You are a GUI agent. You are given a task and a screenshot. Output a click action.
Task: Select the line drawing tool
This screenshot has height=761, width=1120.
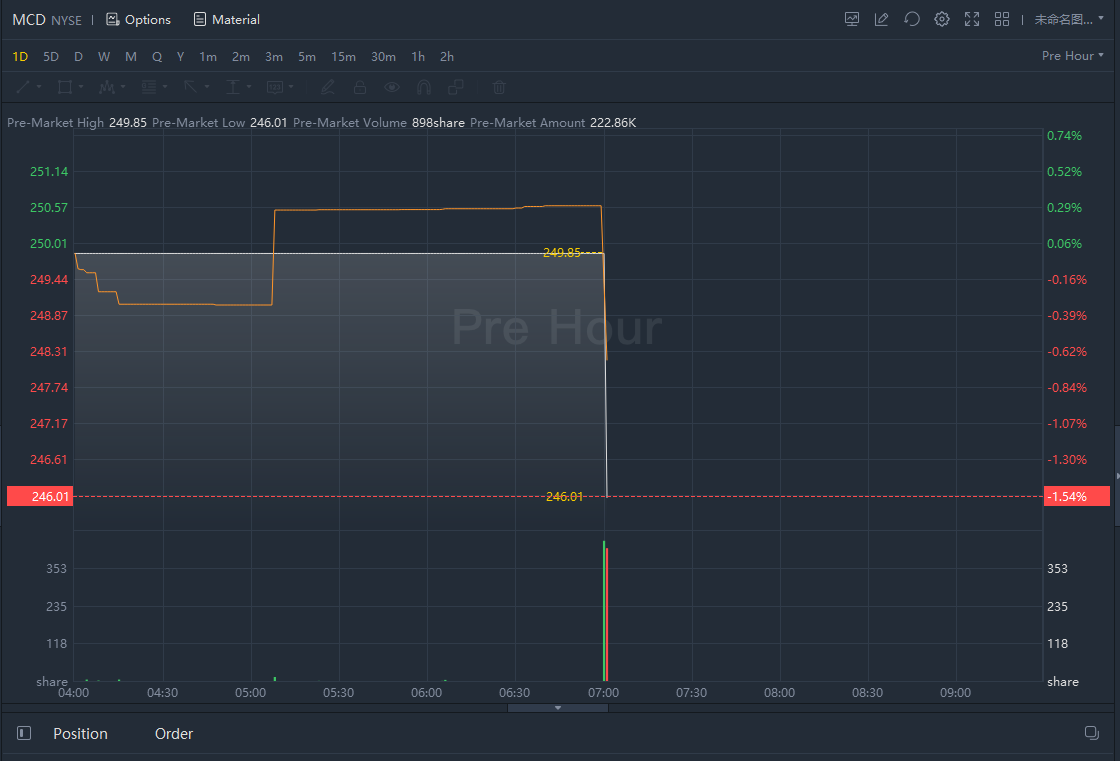pos(23,87)
